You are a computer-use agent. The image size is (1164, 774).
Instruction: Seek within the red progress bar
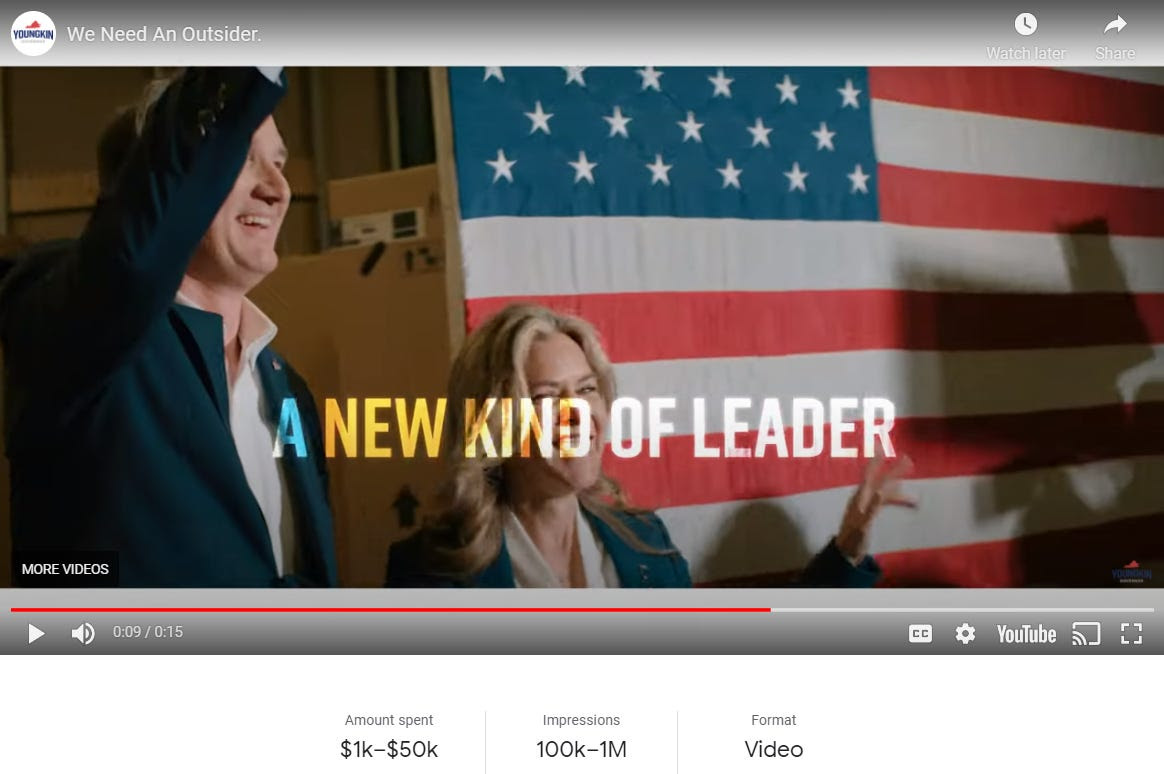point(390,610)
